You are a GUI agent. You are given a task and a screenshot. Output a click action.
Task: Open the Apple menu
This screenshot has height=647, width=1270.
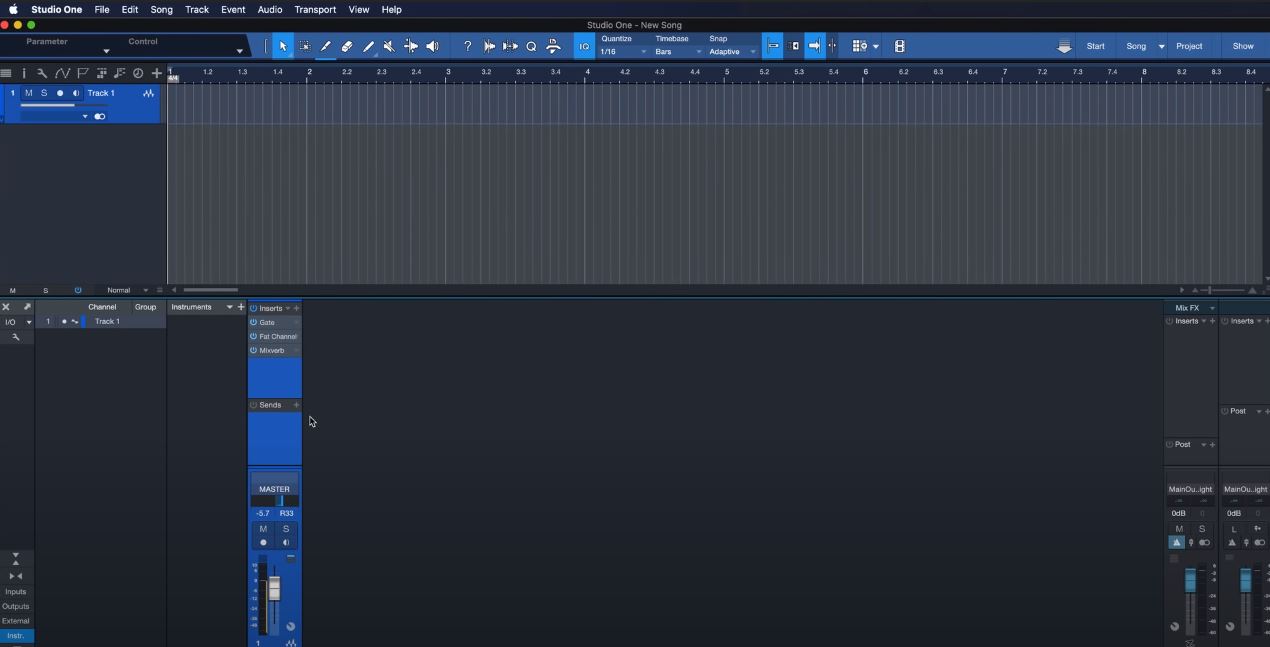[x=13, y=9]
